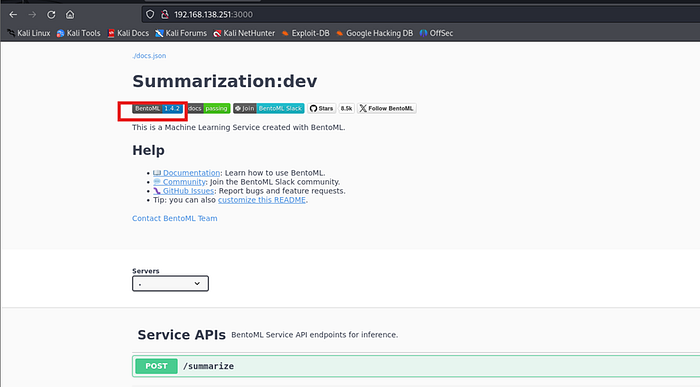Open the ./docs.json link
This screenshot has height=387, width=700.
149,56
